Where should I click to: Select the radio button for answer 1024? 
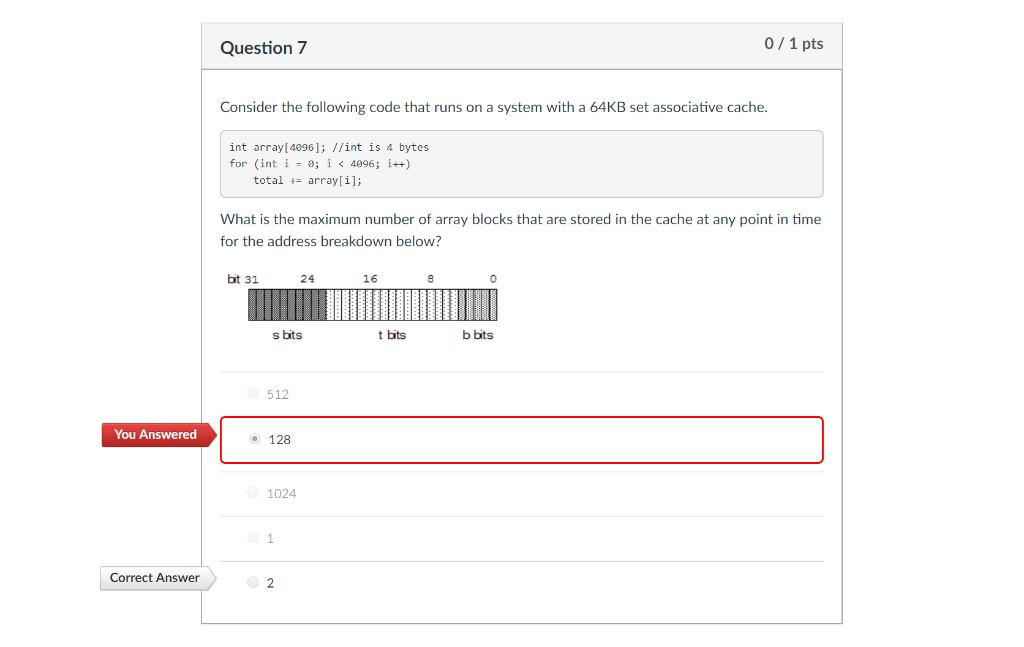tap(253, 491)
